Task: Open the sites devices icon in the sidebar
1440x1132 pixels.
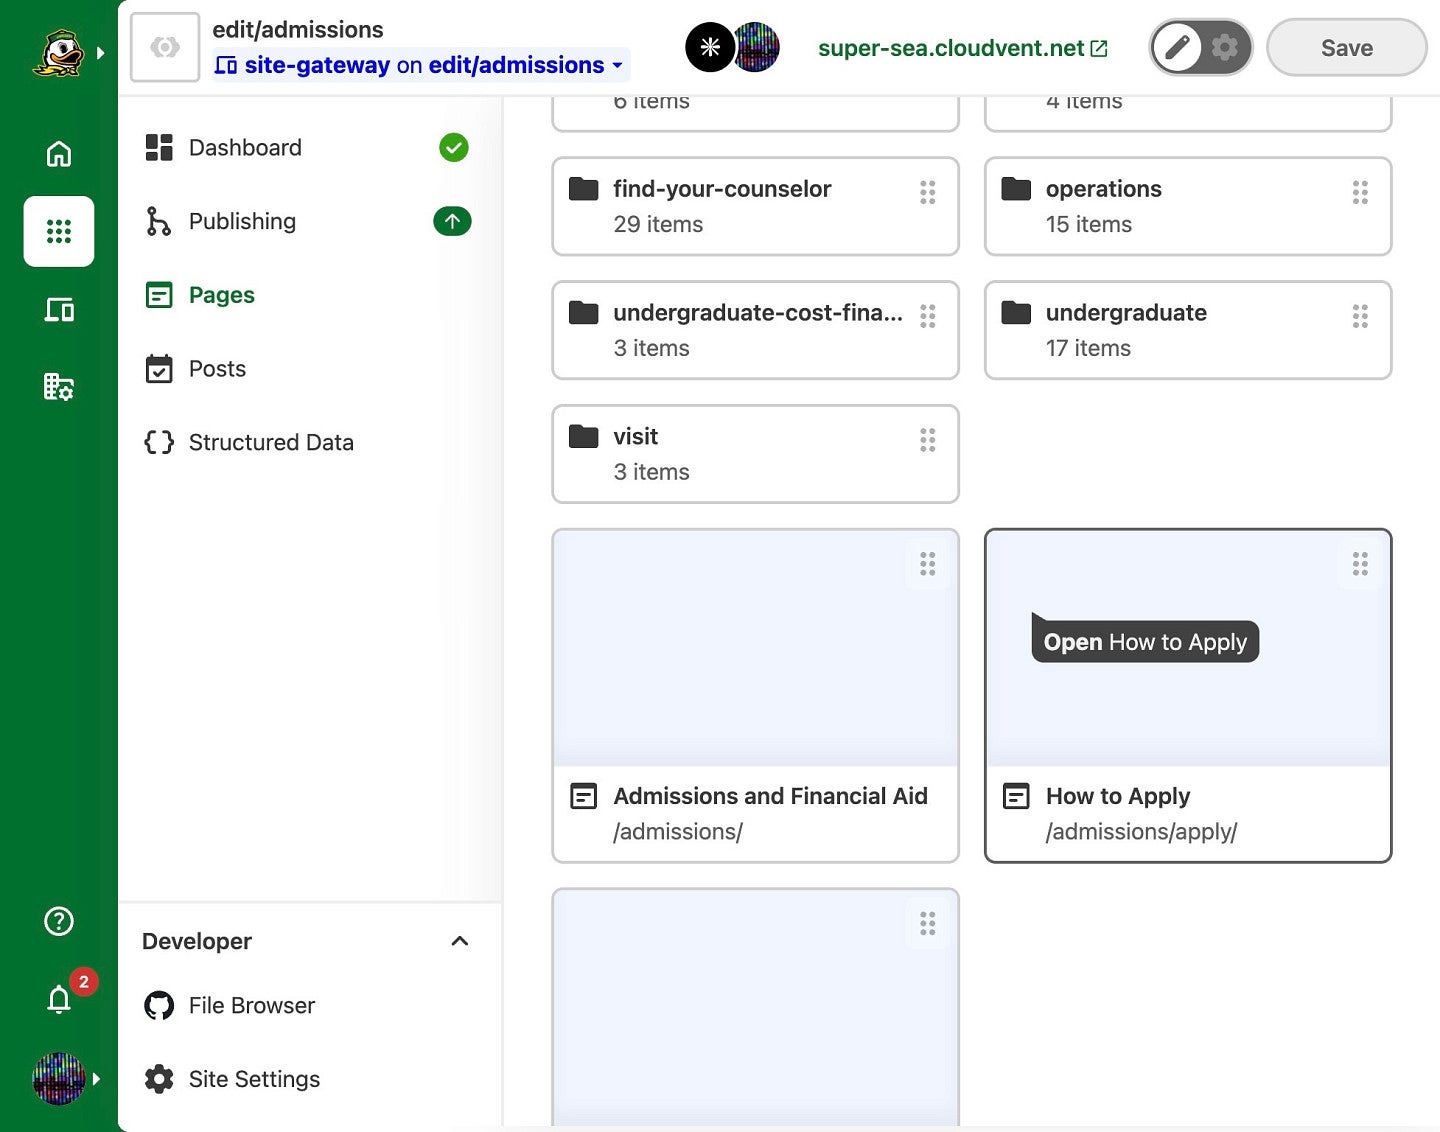Action: coord(59,309)
